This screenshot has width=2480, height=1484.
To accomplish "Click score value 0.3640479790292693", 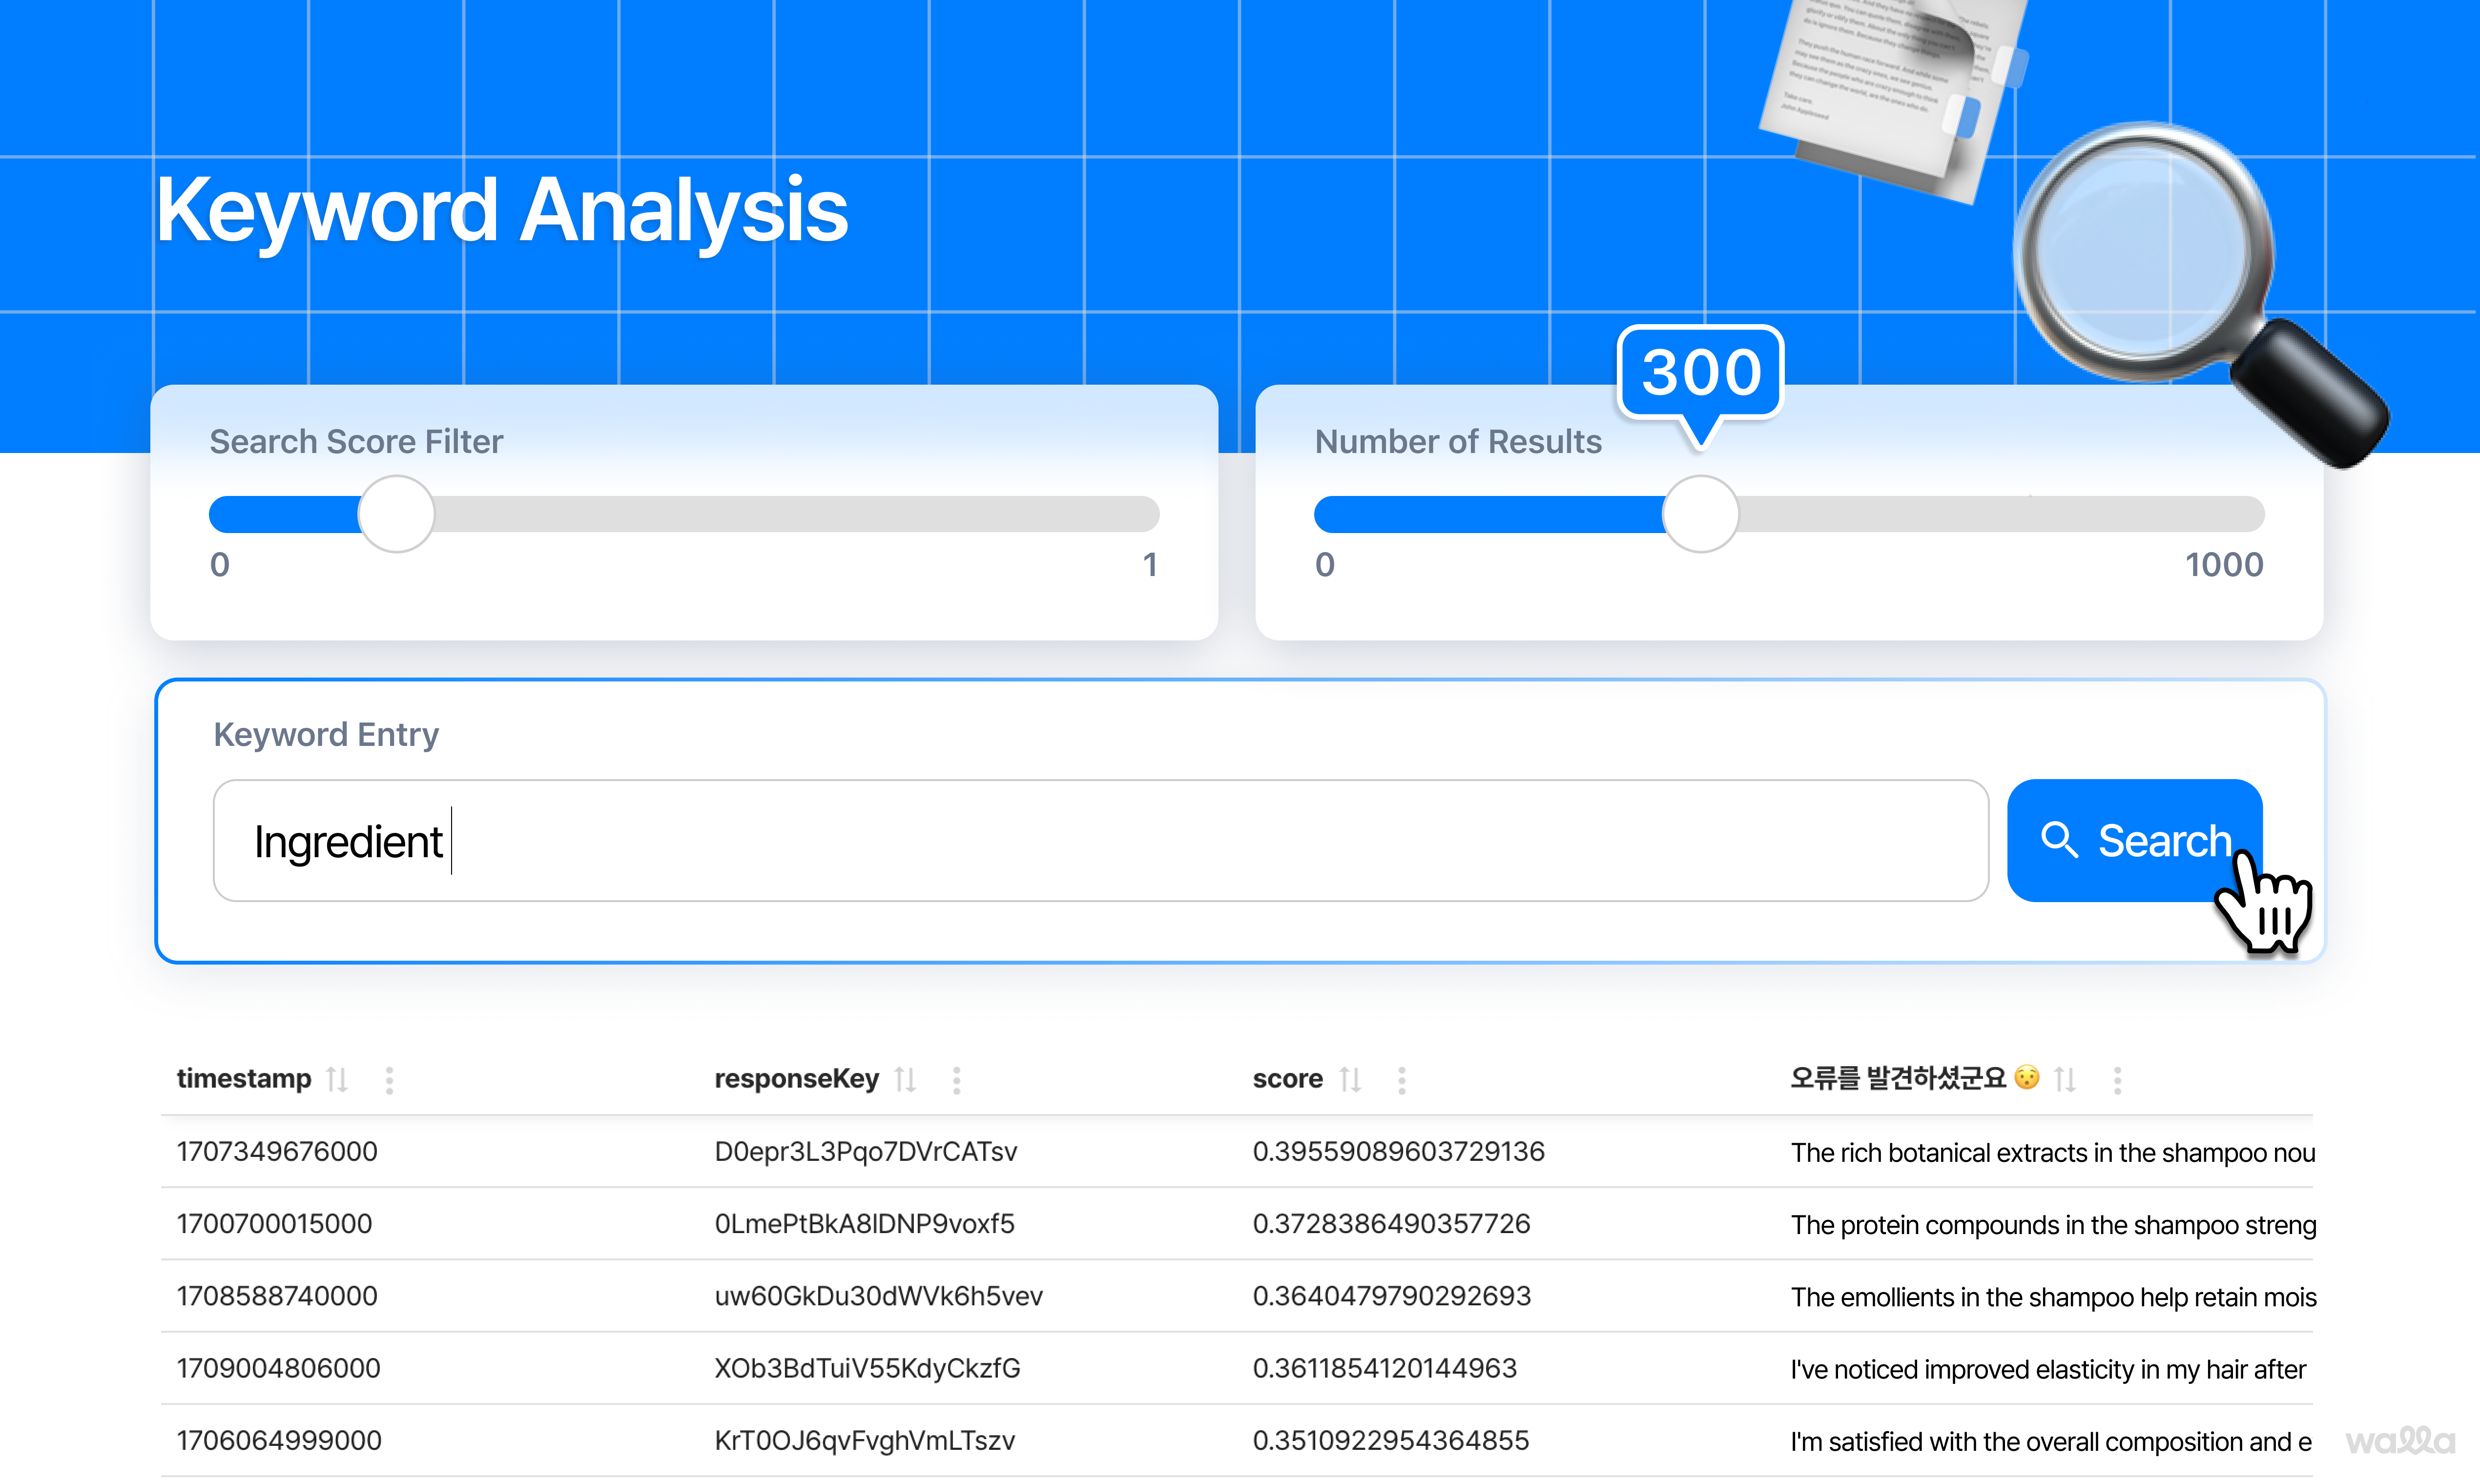I will pyautogui.click(x=1391, y=1295).
